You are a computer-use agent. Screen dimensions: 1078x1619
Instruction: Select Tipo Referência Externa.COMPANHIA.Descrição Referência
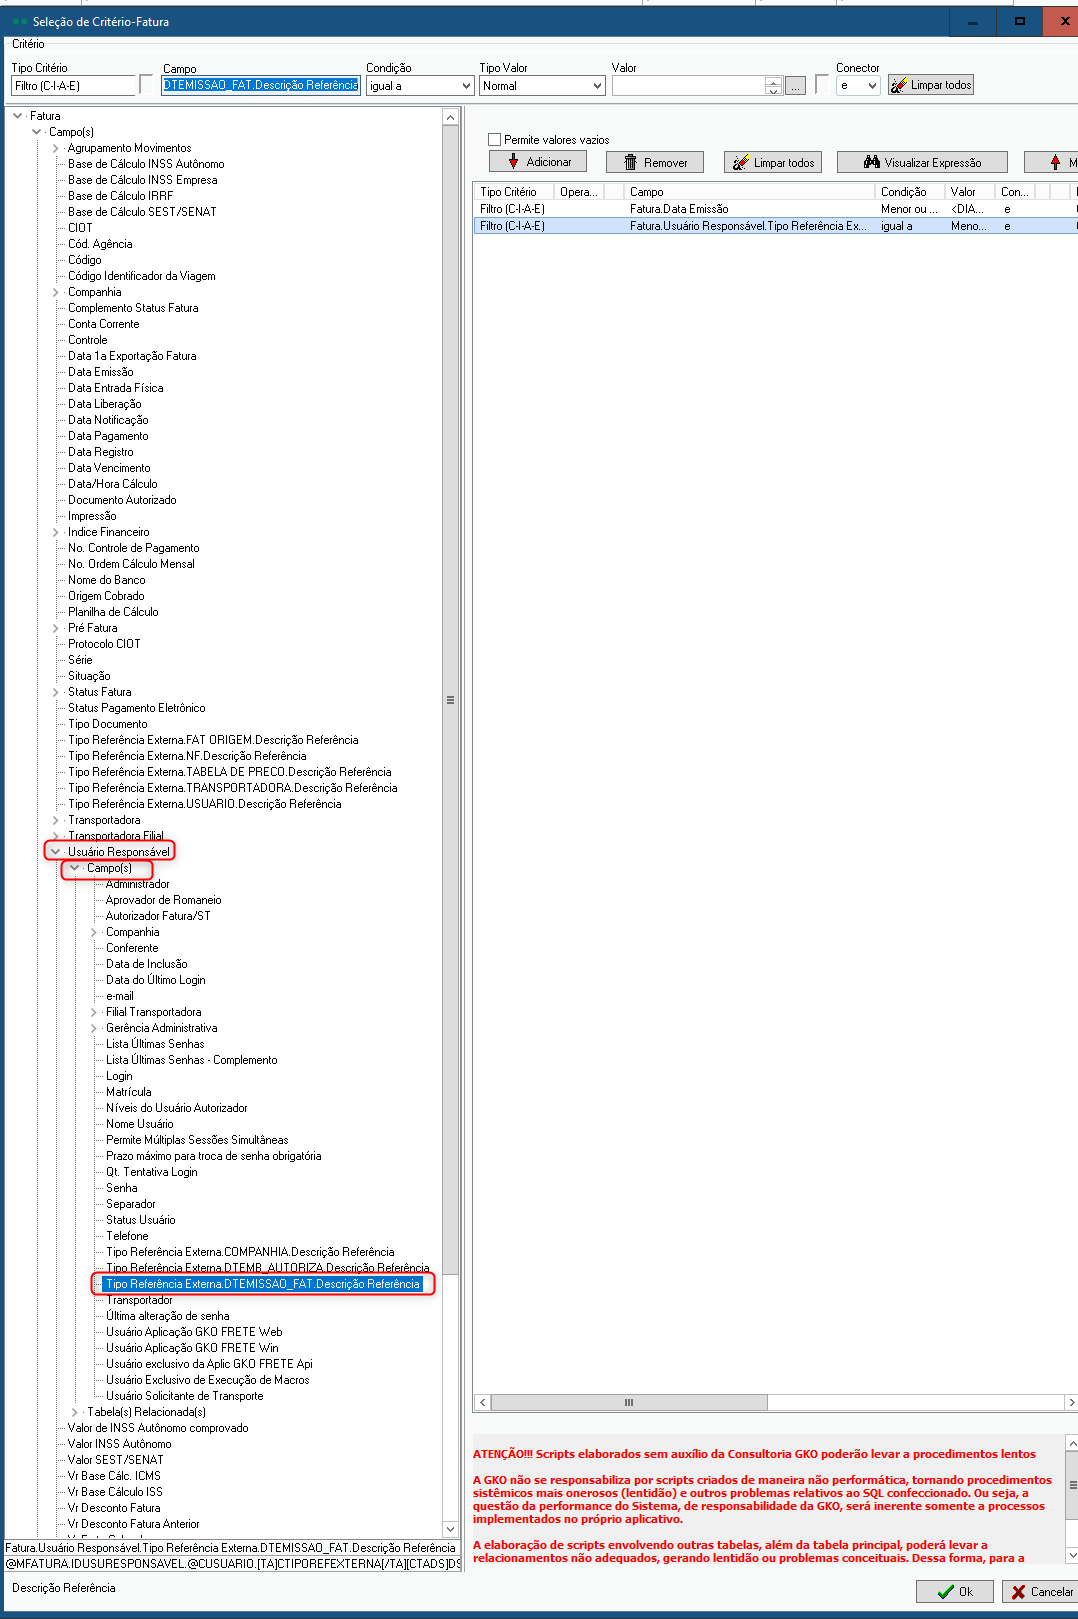(x=250, y=1252)
